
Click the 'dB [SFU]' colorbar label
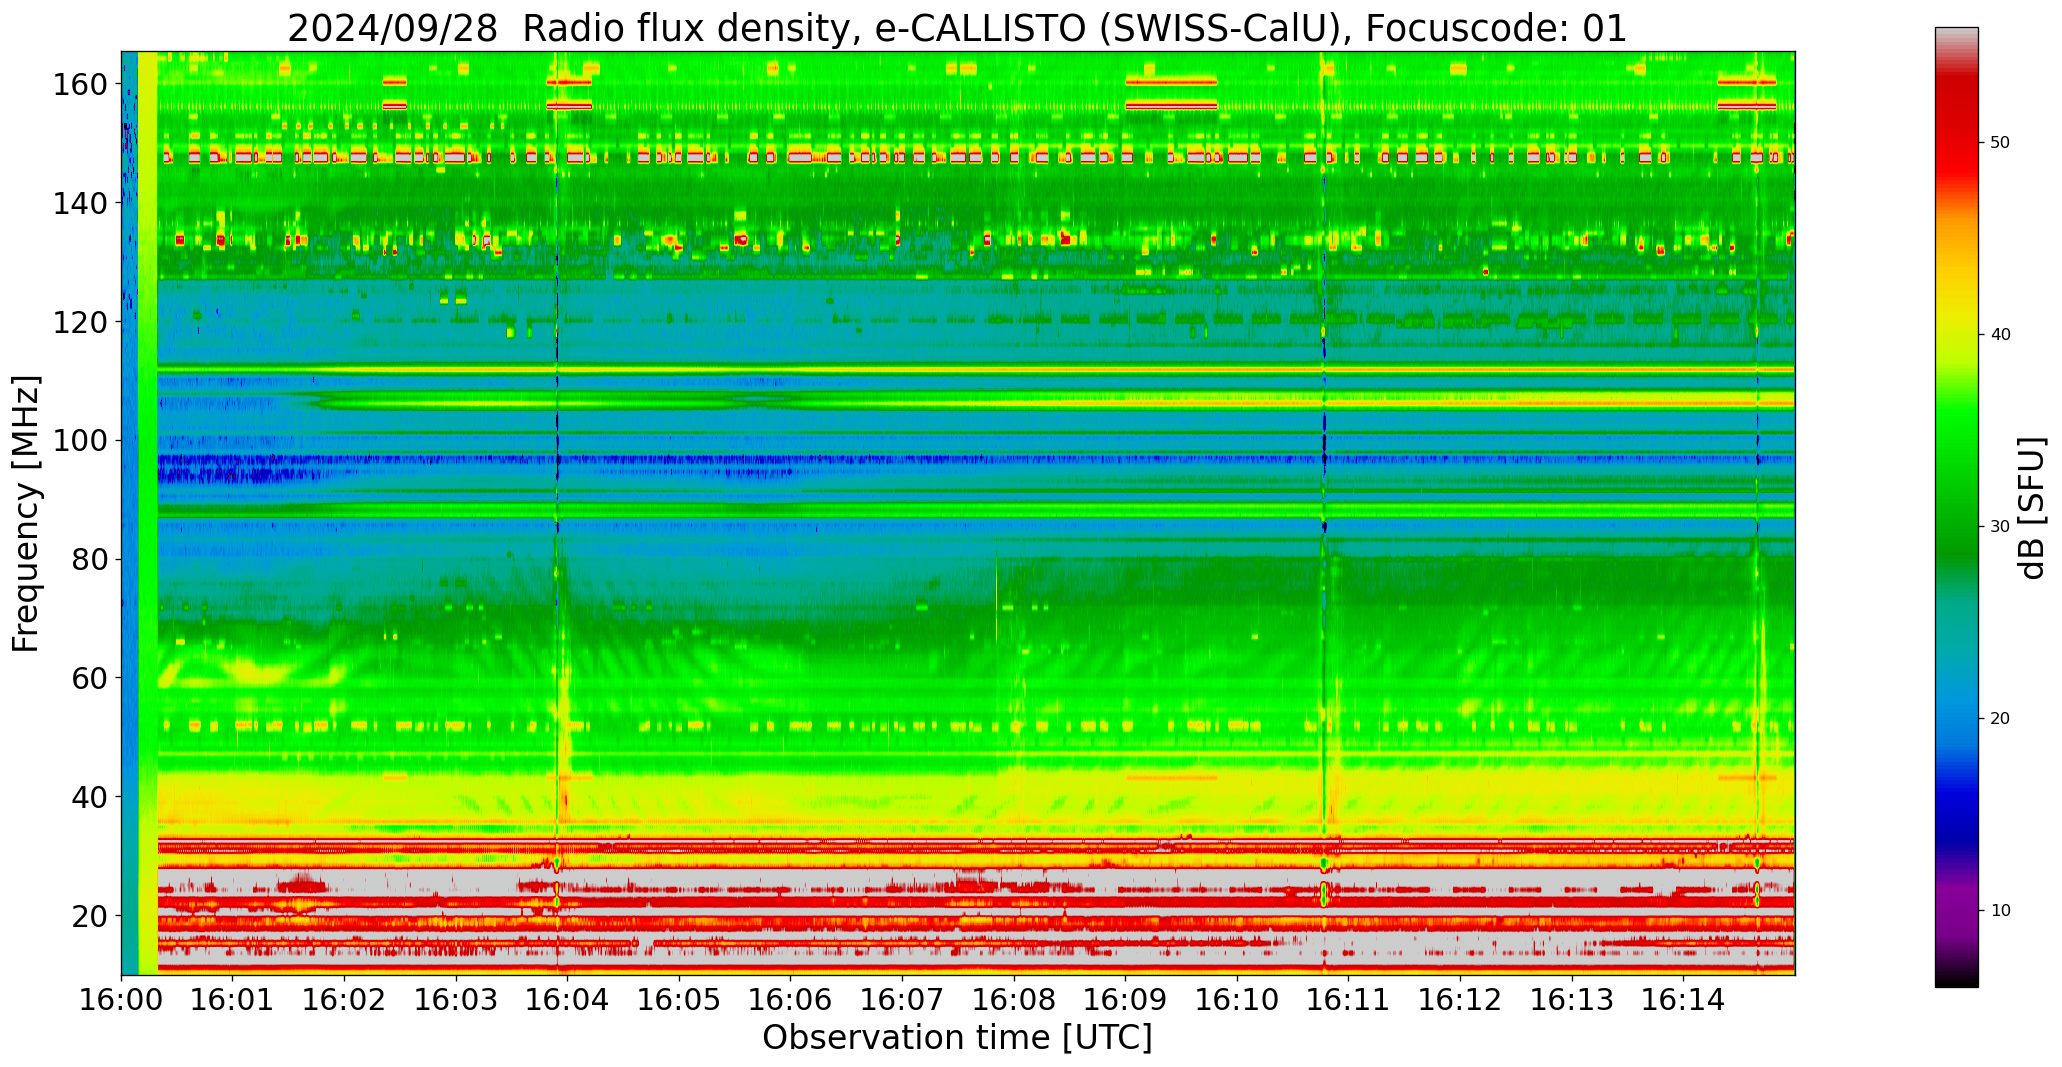(2031, 508)
